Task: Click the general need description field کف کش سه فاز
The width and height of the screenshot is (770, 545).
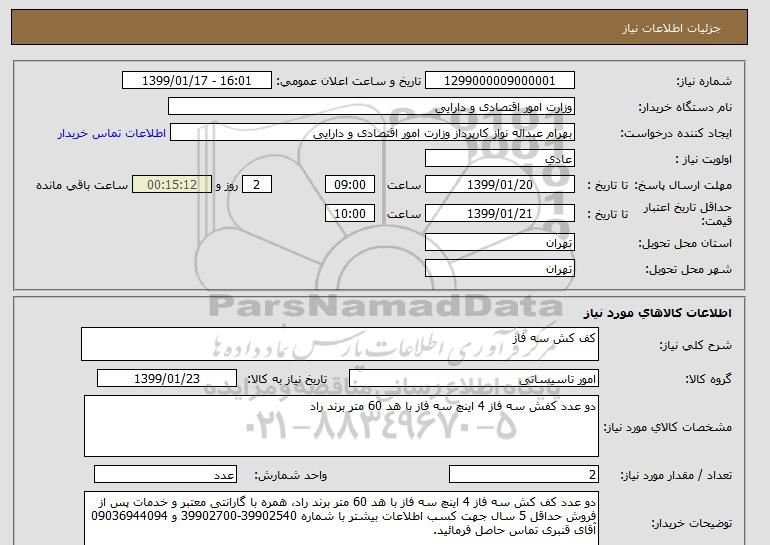Action: click(340, 344)
